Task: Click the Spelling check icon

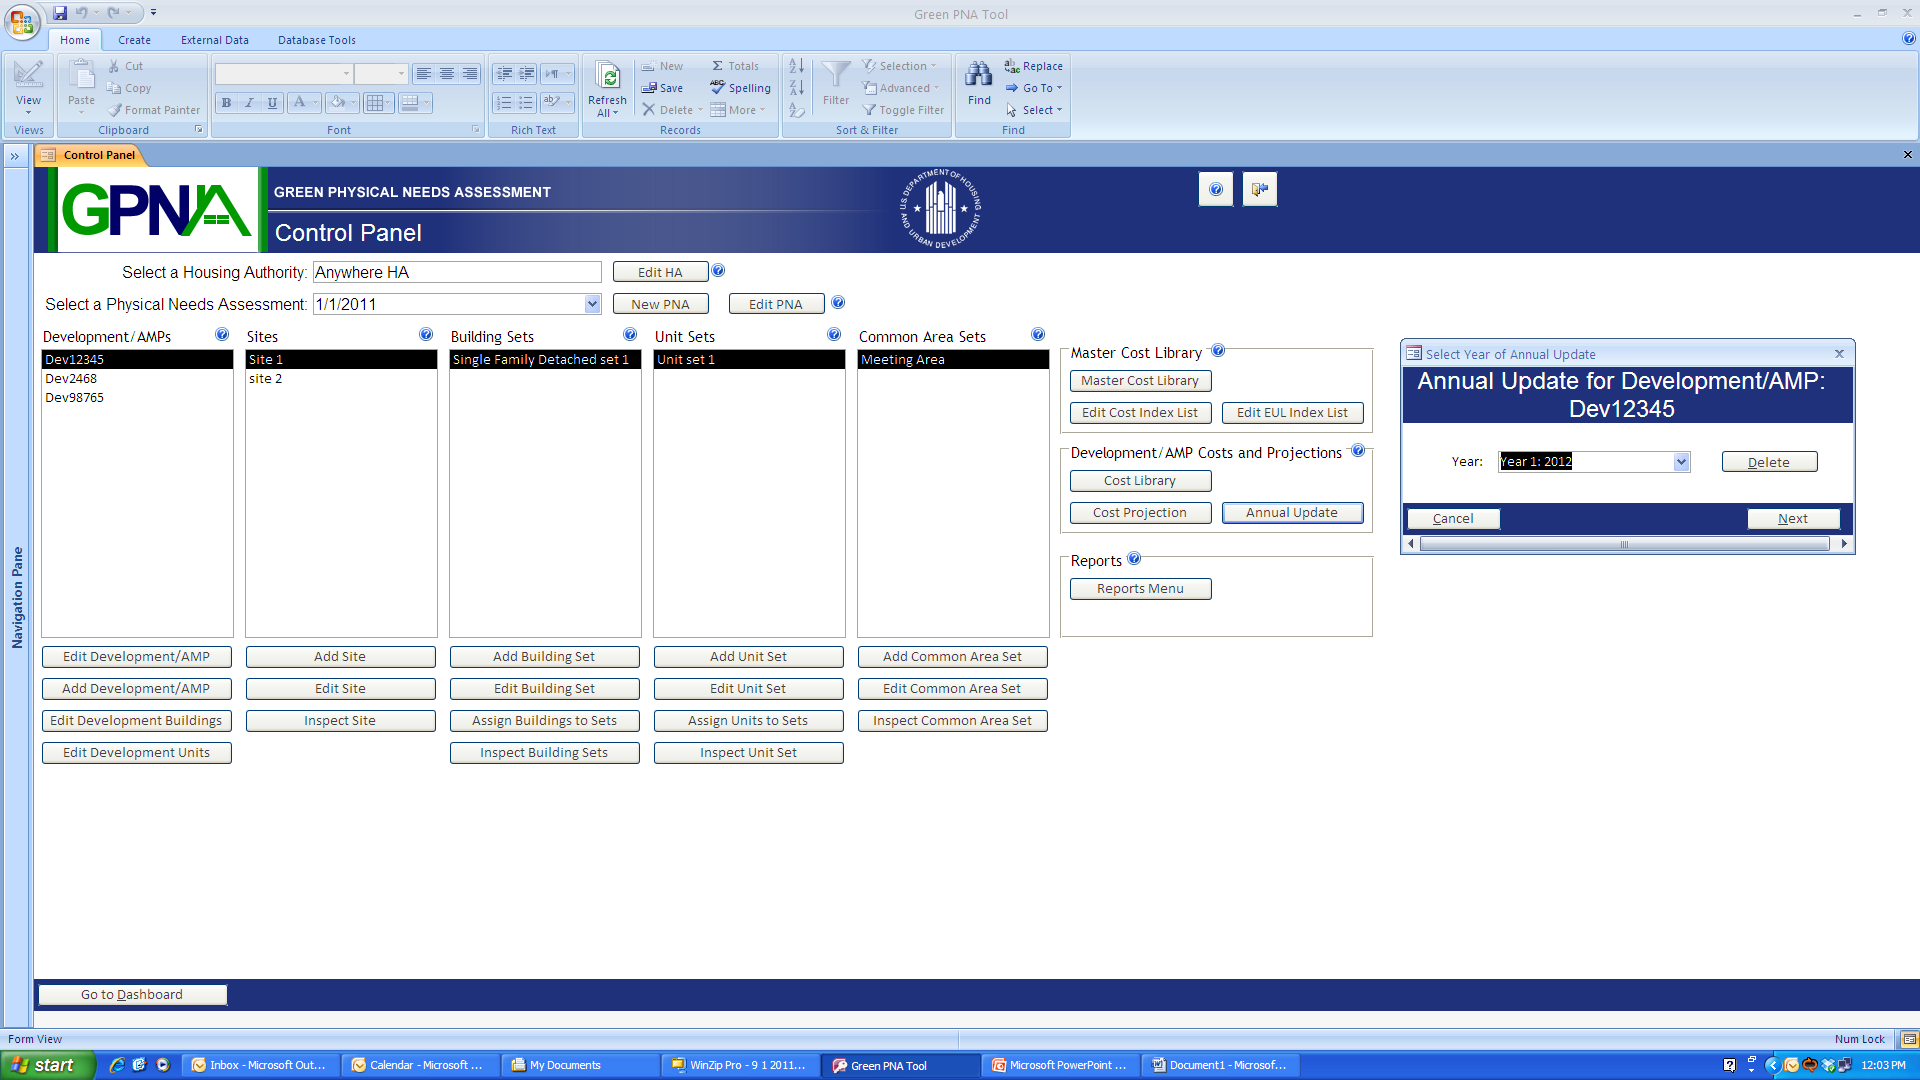Action: tap(717, 88)
